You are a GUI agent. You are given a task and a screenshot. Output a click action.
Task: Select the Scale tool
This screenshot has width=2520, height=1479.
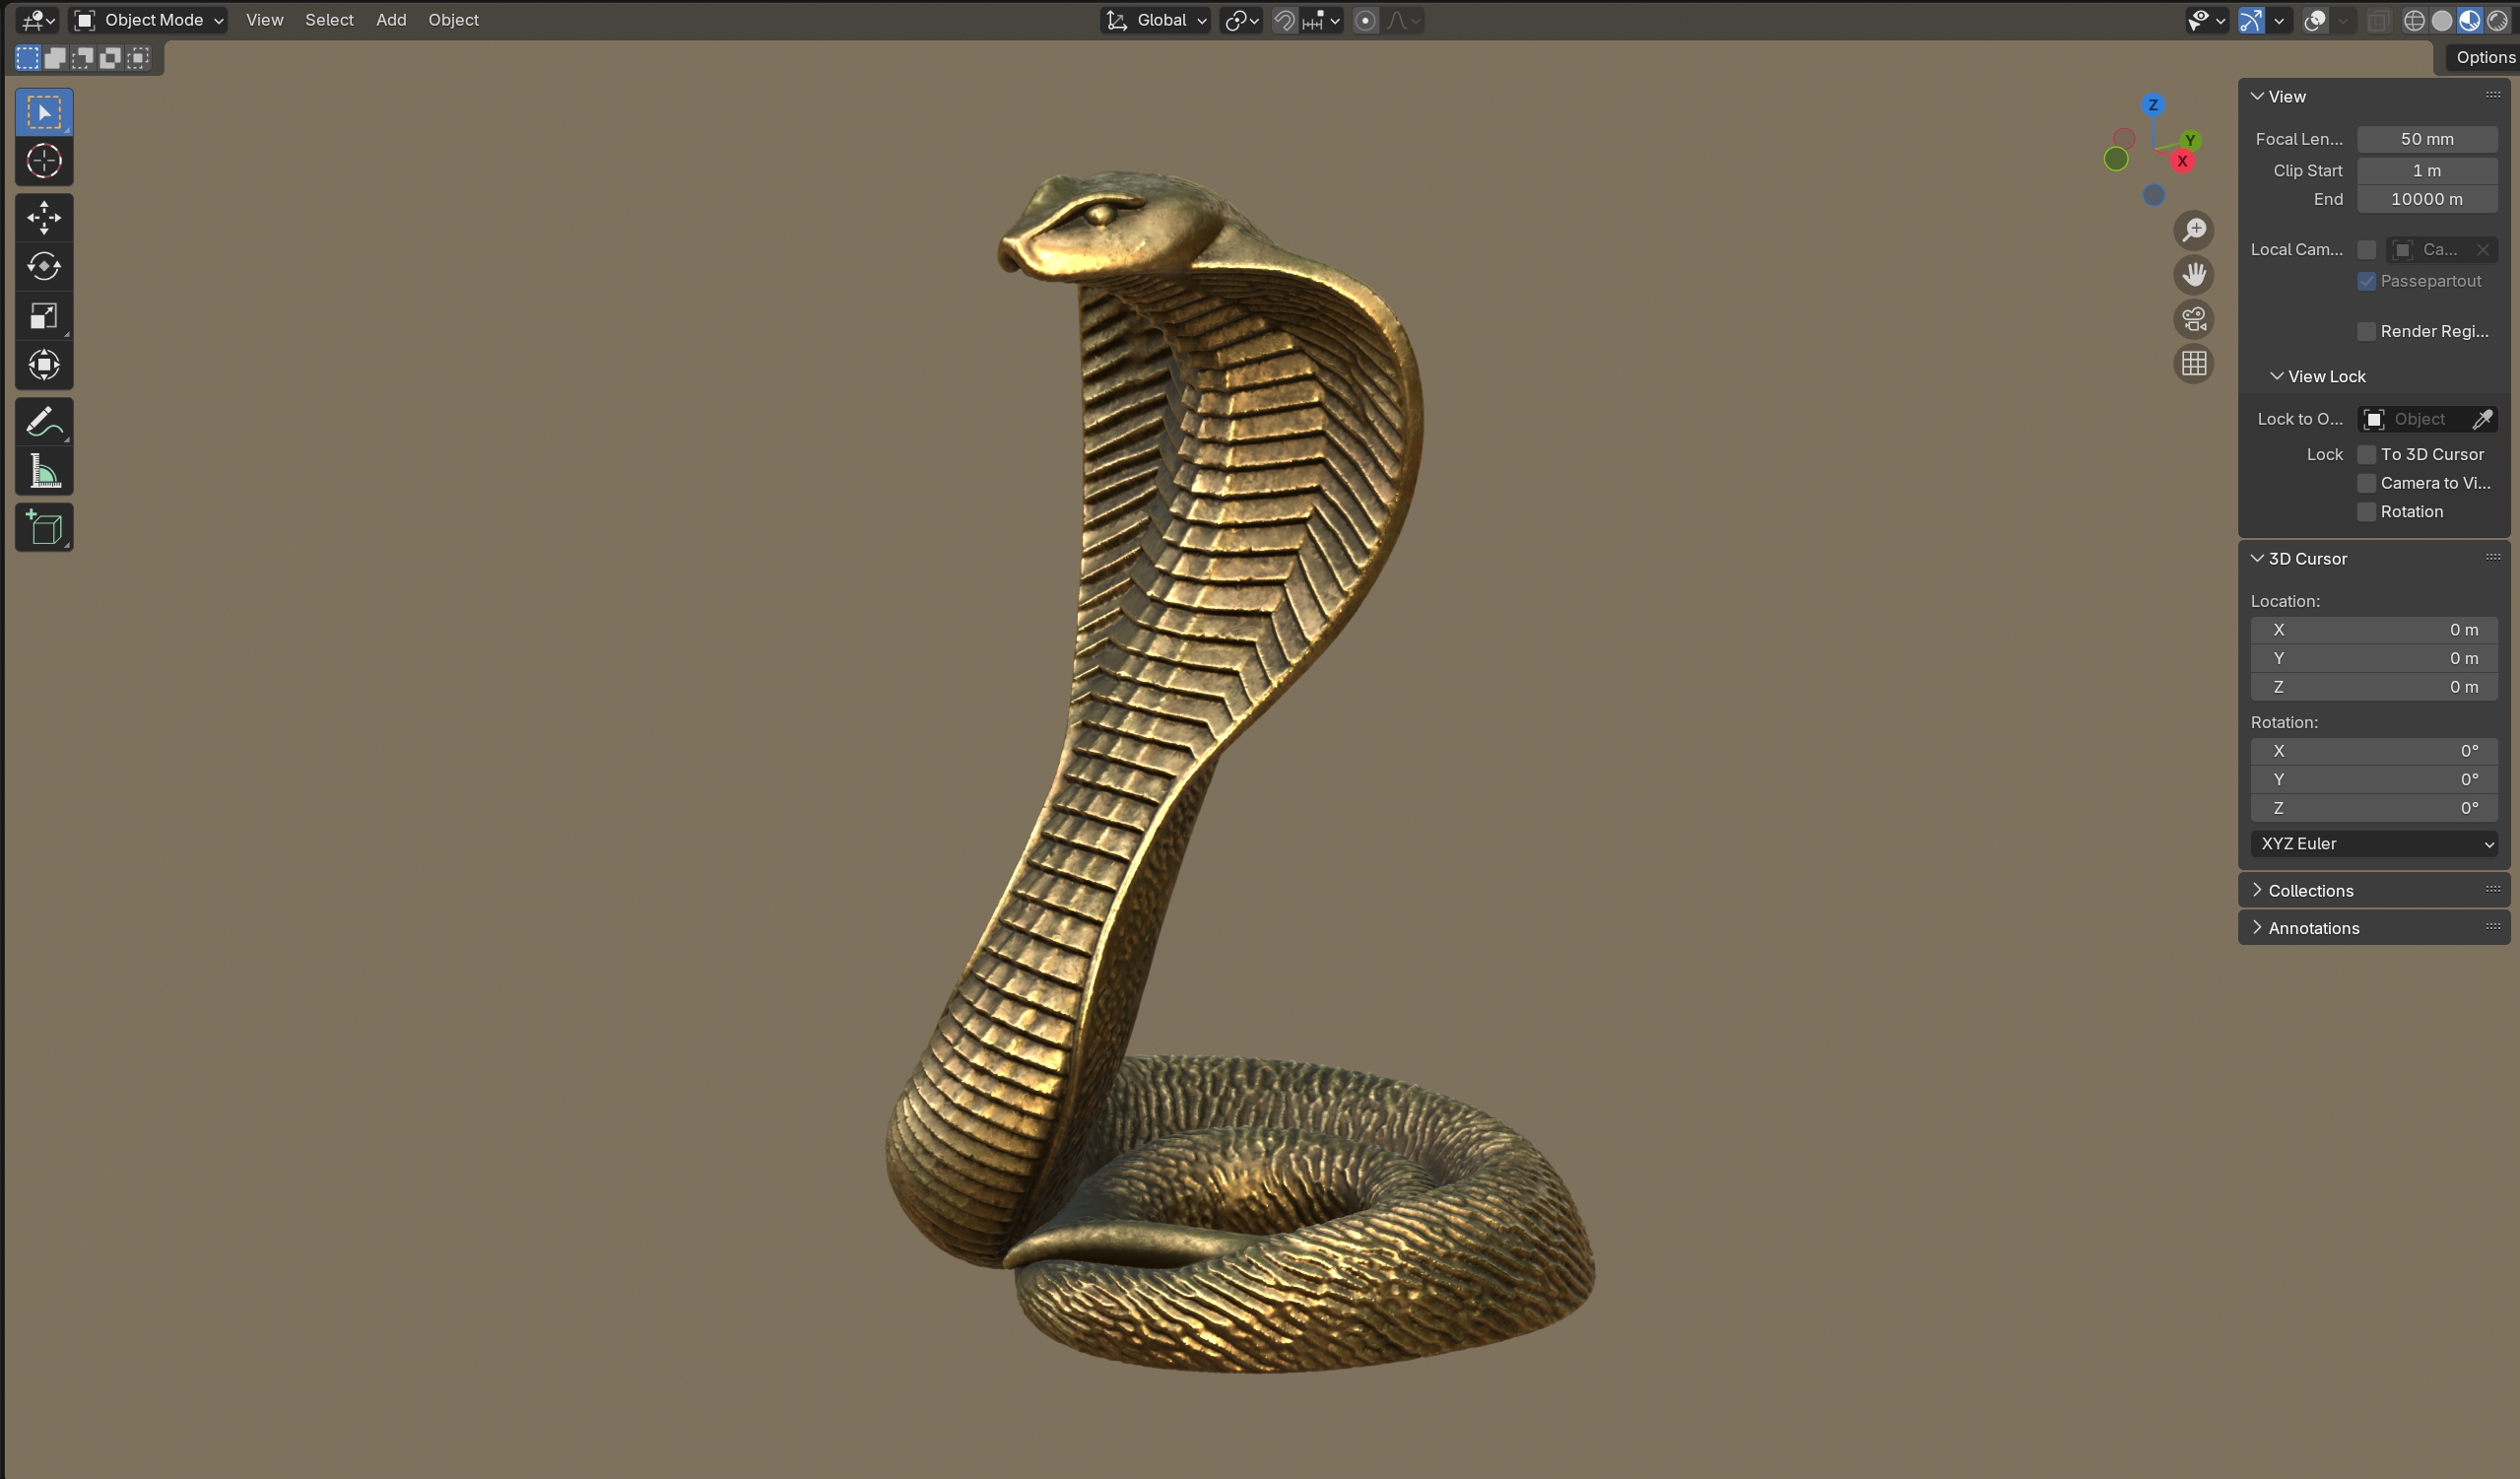44,316
